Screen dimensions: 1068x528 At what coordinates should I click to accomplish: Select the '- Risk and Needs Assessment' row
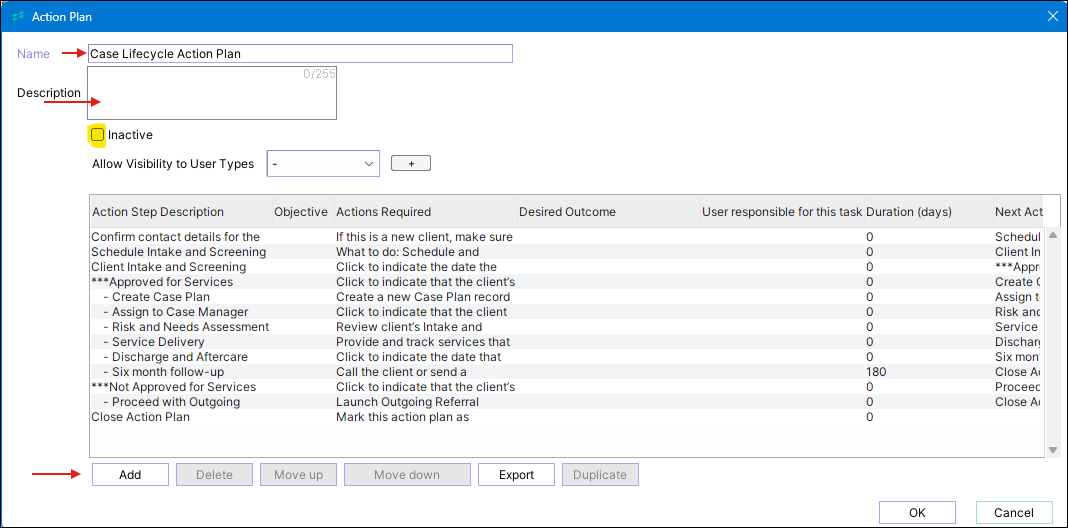point(566,327)
